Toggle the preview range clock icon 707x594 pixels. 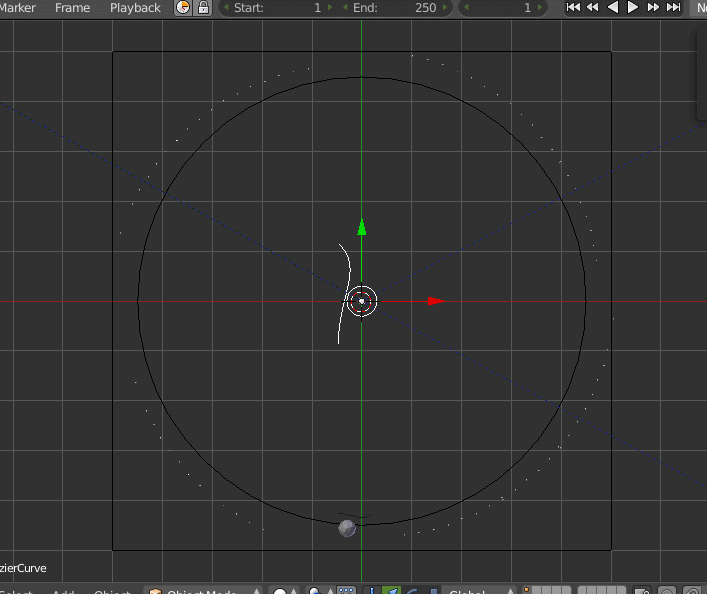pos(183,8)
